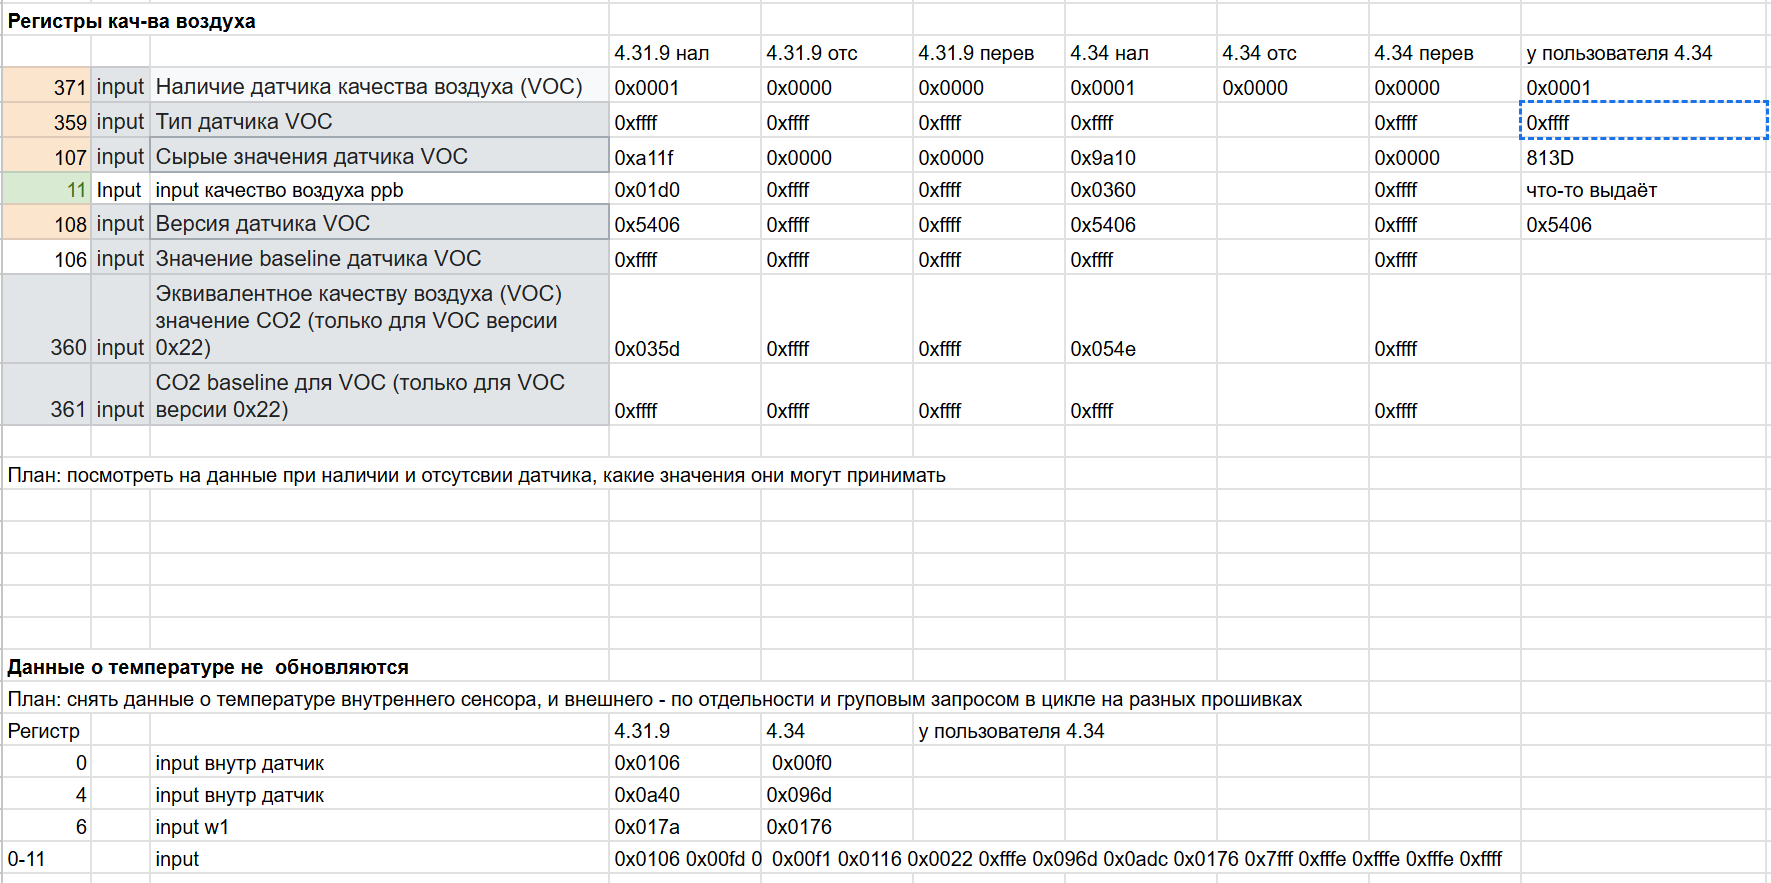
Task: Select cell 'Тип датчика VOC'
Action: (378, 122)
